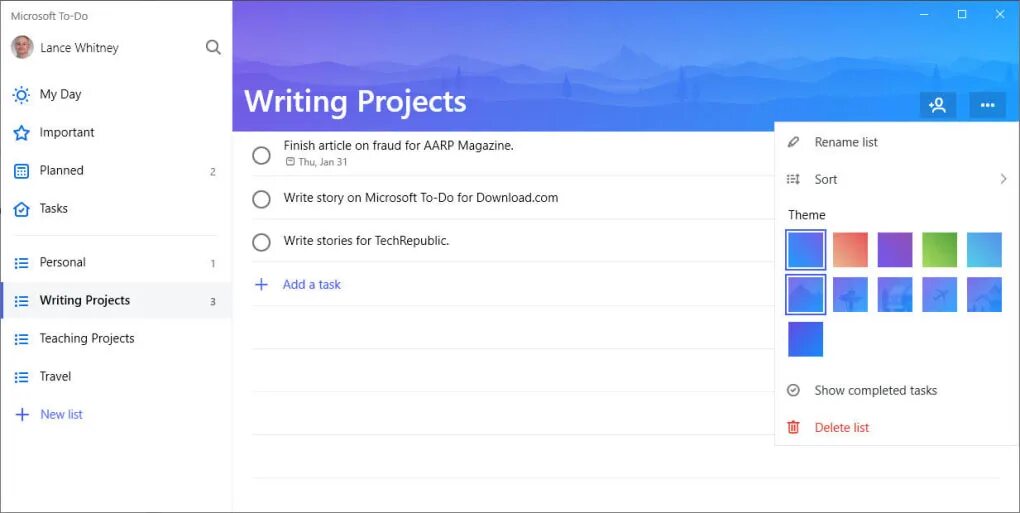Click the Tasks home icon
Screen dimensions: 1020x513
pyautogui.click(x=21, y=209)
